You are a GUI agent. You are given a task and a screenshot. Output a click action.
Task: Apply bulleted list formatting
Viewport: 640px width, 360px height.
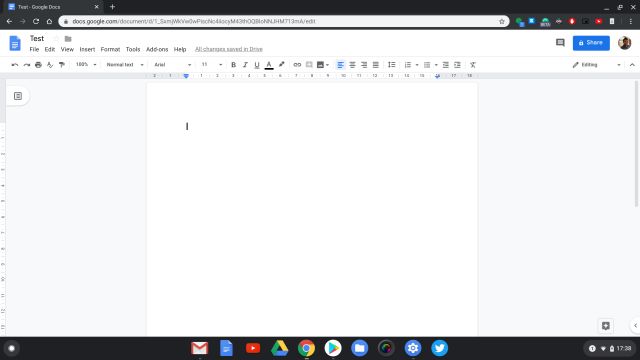pos(427,65)
